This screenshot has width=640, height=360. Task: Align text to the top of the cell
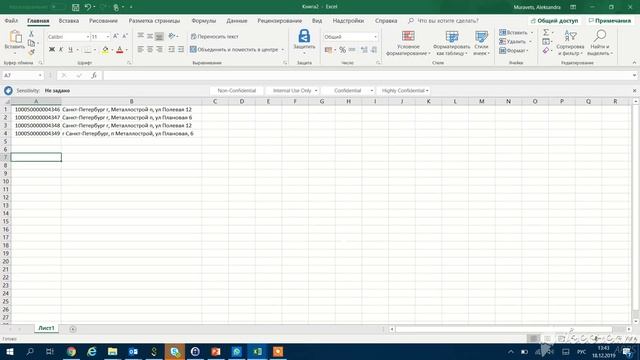(140, 36)
